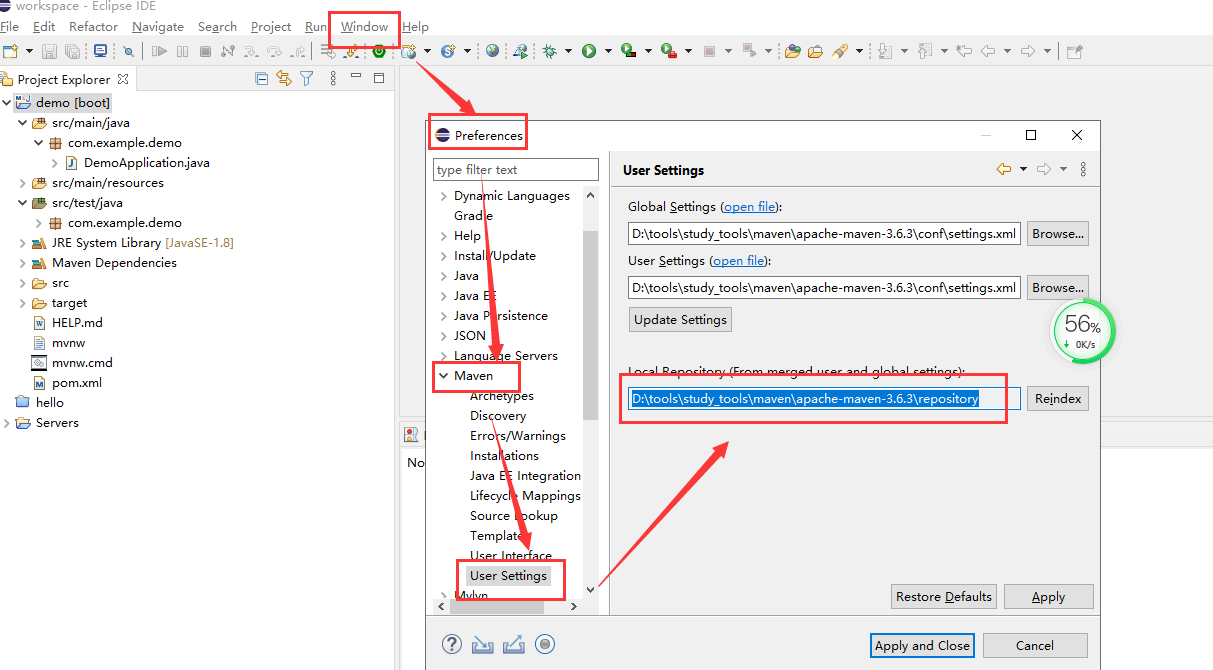This screenshot has height=670, width=1213.
Task: Open the Project Explorer filter icon
Action: tap(307, 79)
